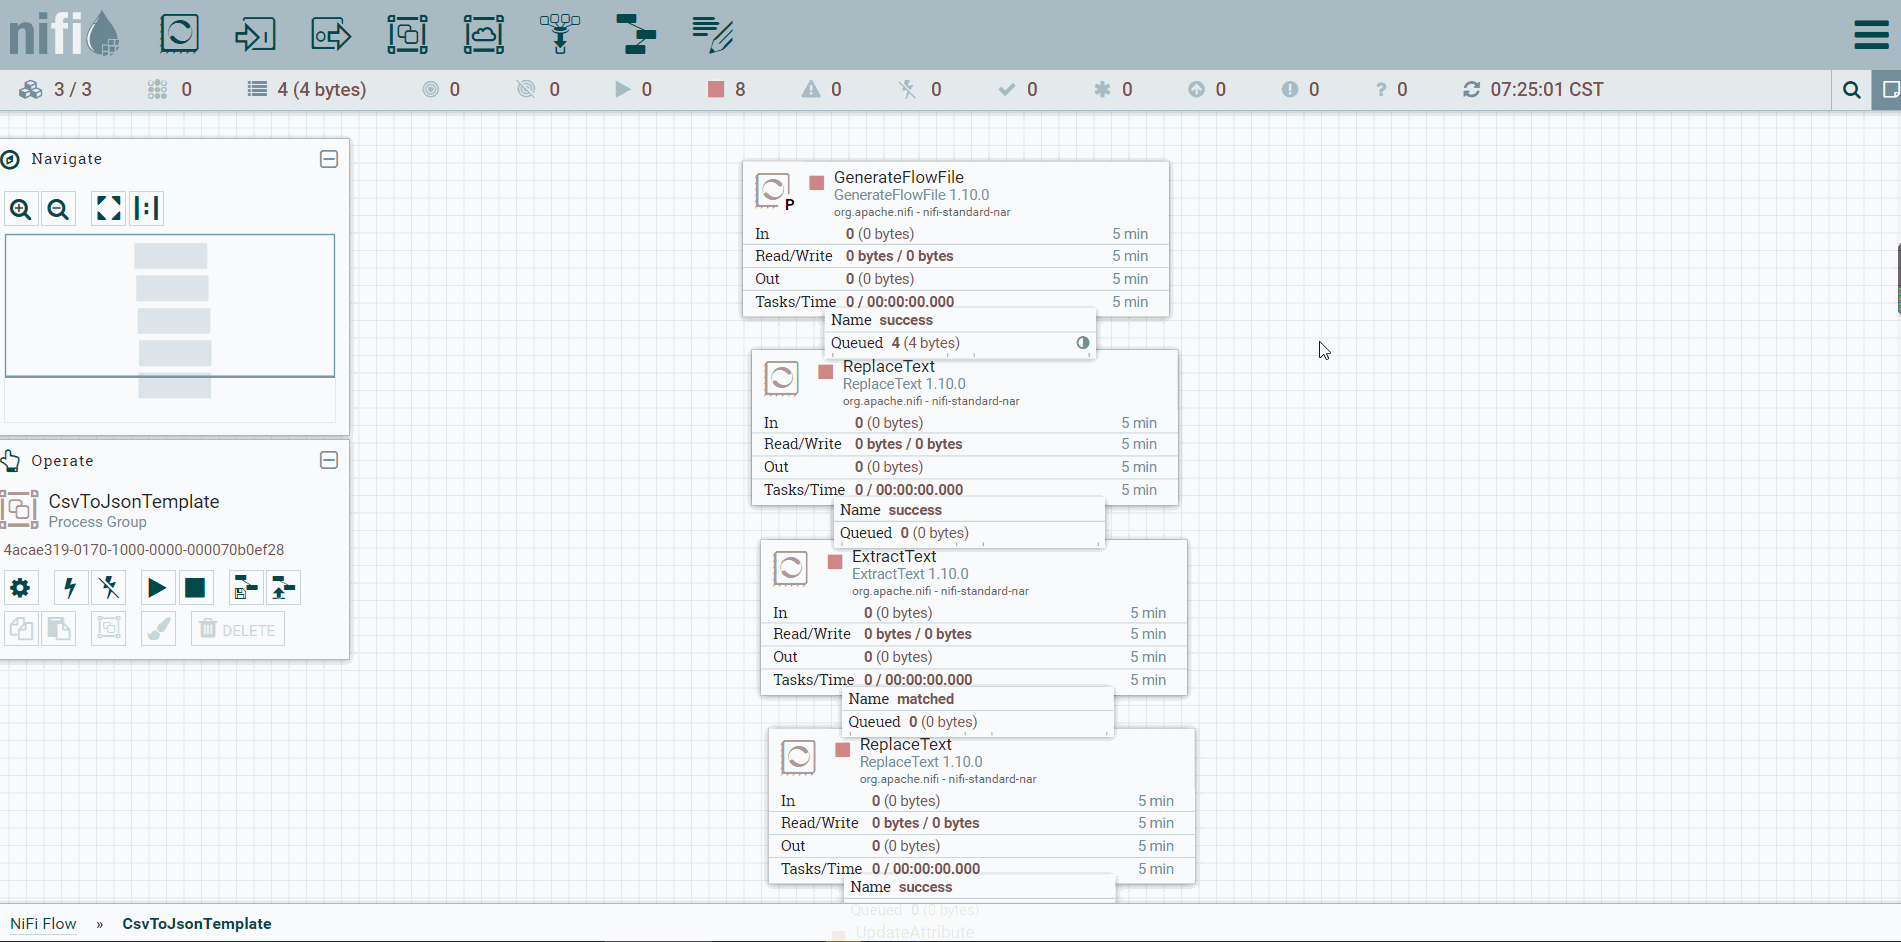Start the process group with play button
The width and height of the screenshot is (1901, 942).
click(x=156, y=588)
